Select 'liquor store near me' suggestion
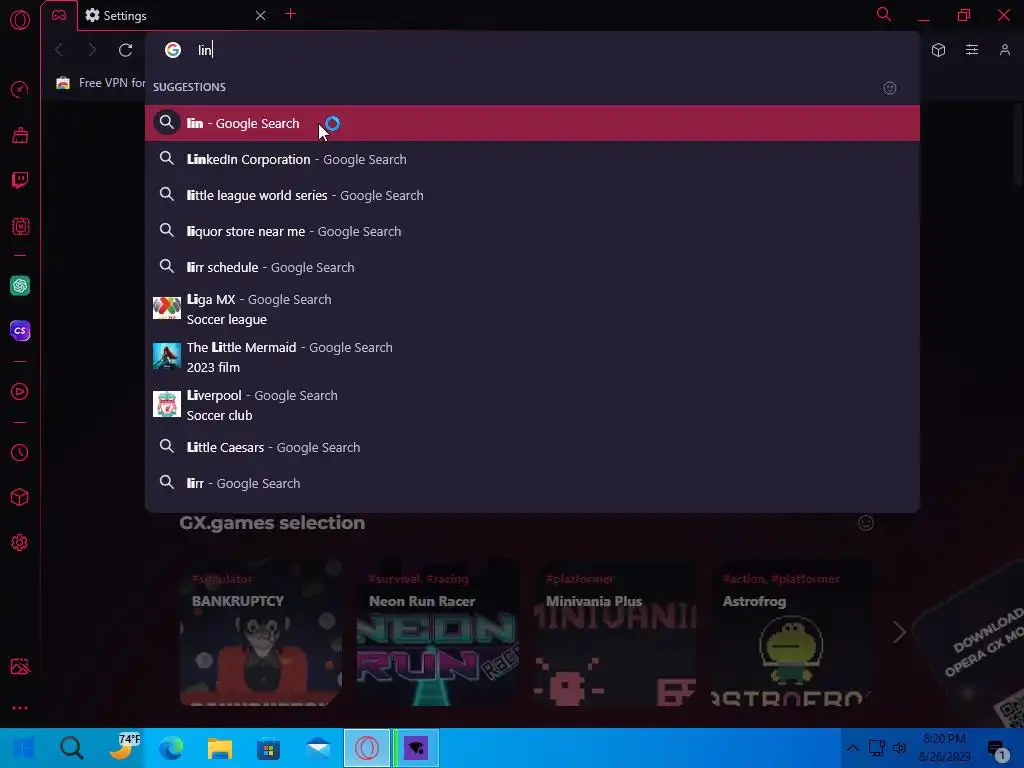The height and width of the screenshot is (768, 1024). (532, 231)
